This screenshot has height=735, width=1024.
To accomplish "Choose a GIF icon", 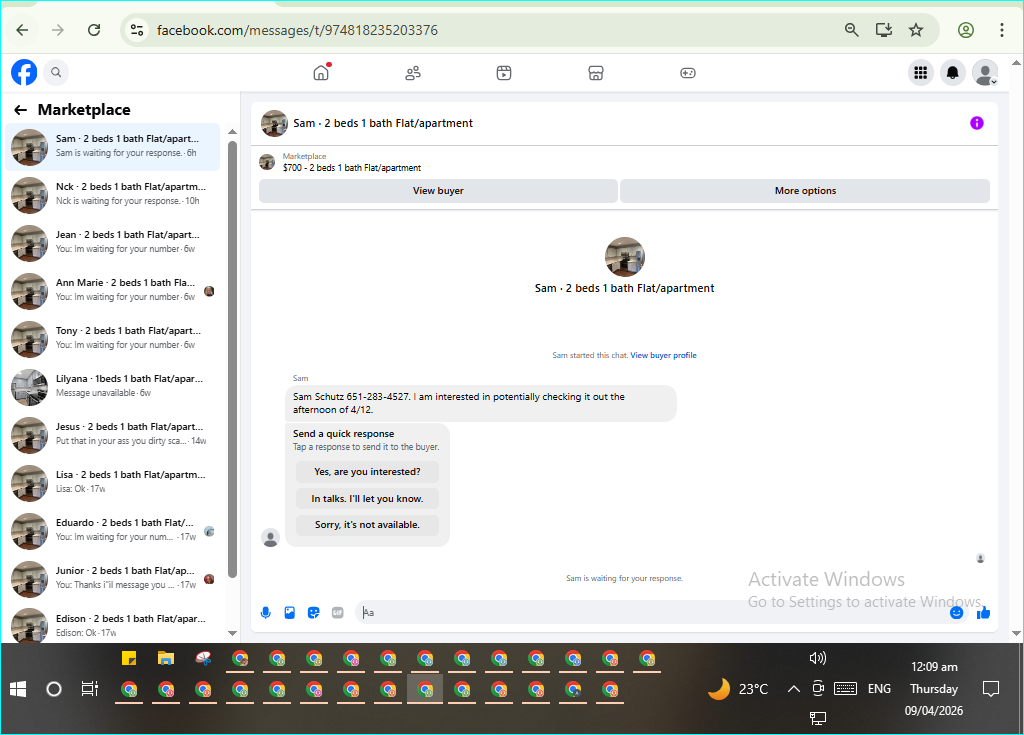I will coord(338,612).
